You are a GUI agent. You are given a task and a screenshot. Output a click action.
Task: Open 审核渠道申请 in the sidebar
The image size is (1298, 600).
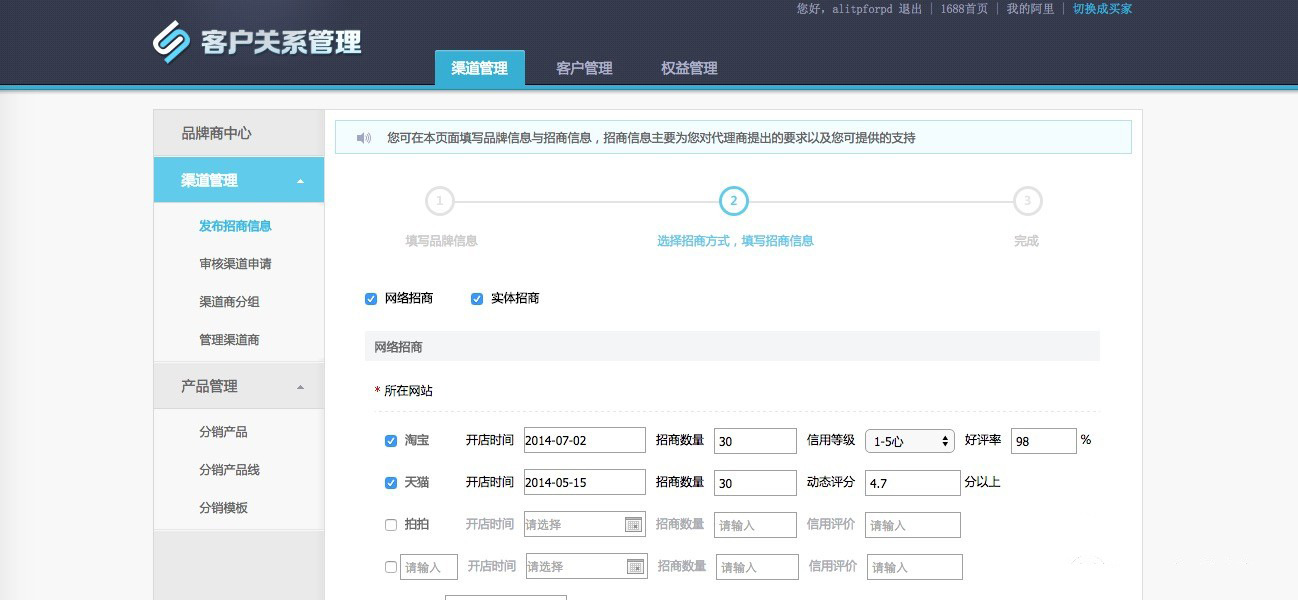[x=235, y=264]
